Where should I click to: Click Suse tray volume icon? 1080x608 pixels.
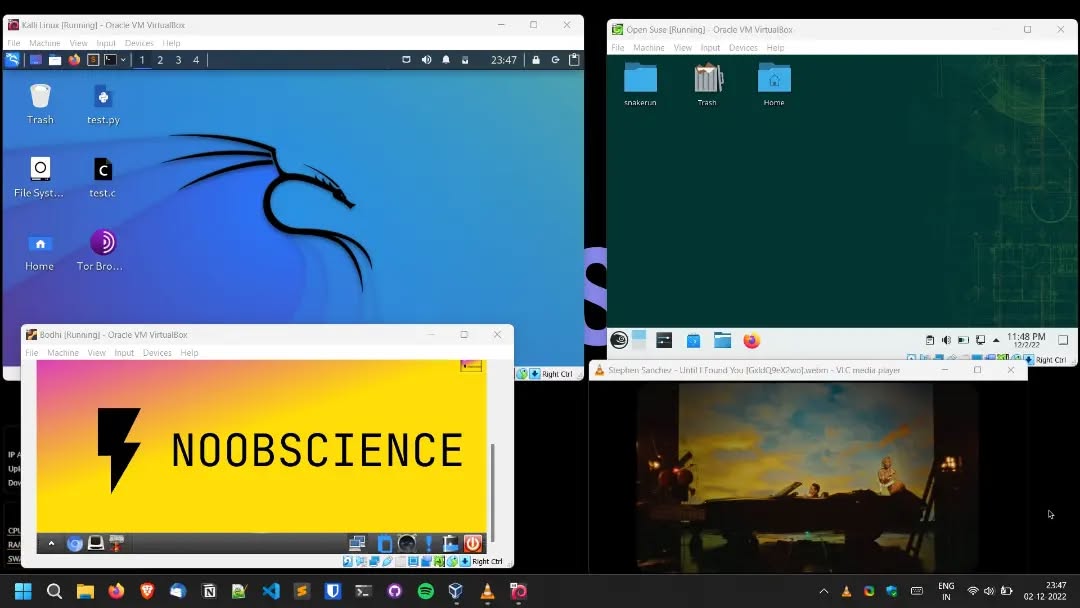point(946,340)
